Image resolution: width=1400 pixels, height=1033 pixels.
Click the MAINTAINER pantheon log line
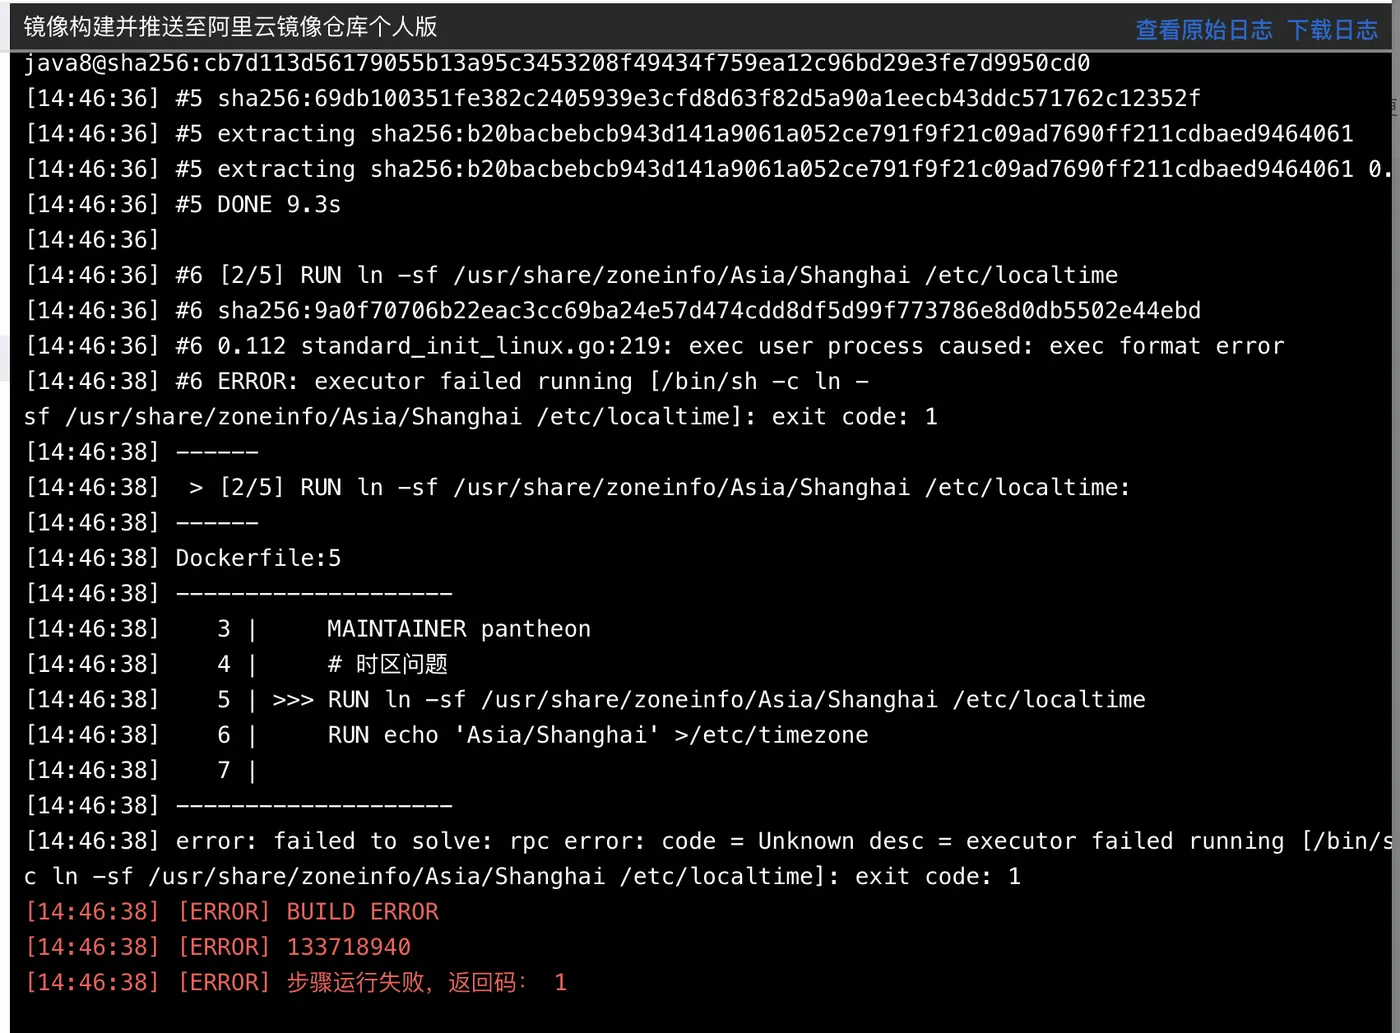click(308, 629)
